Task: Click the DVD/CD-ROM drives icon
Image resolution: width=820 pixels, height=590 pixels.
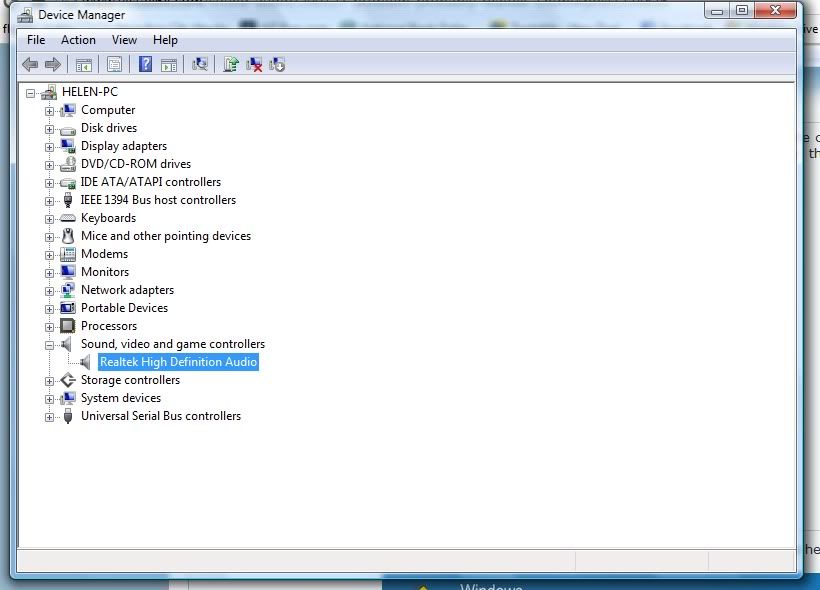Action: 67,164
